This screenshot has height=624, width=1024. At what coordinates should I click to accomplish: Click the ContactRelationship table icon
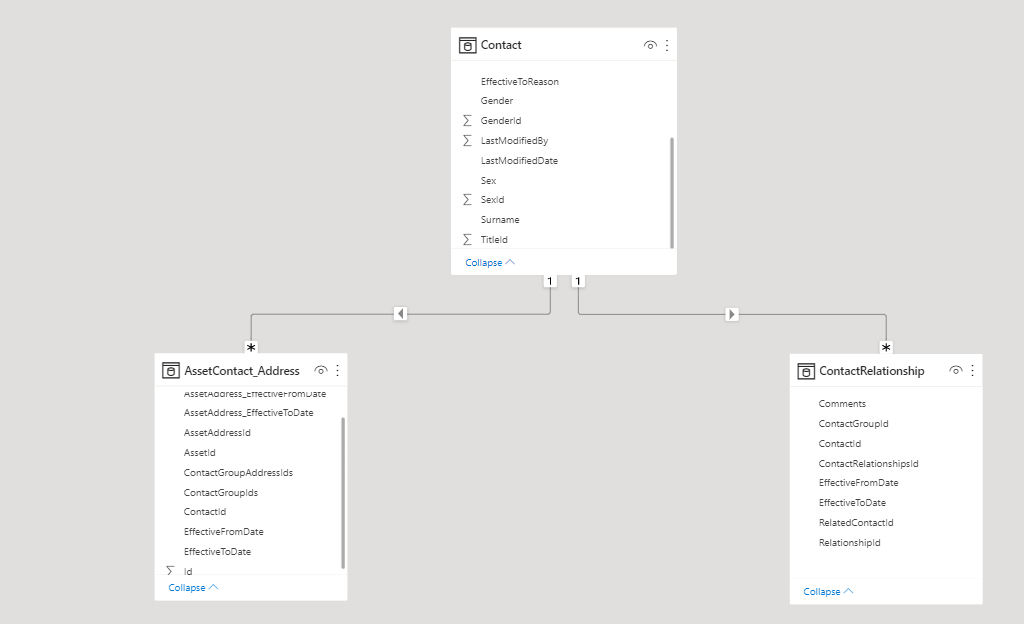coord(806,371)
